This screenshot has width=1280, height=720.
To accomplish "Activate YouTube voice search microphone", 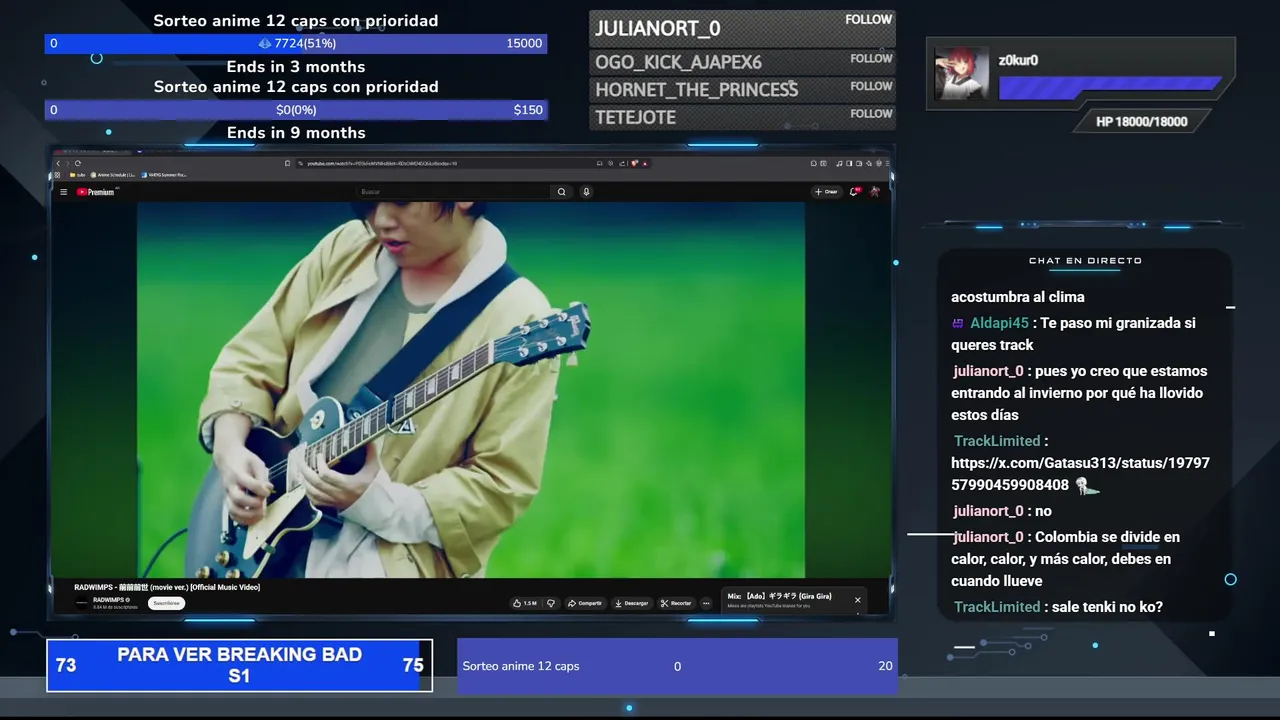I will tap(586, 192).
